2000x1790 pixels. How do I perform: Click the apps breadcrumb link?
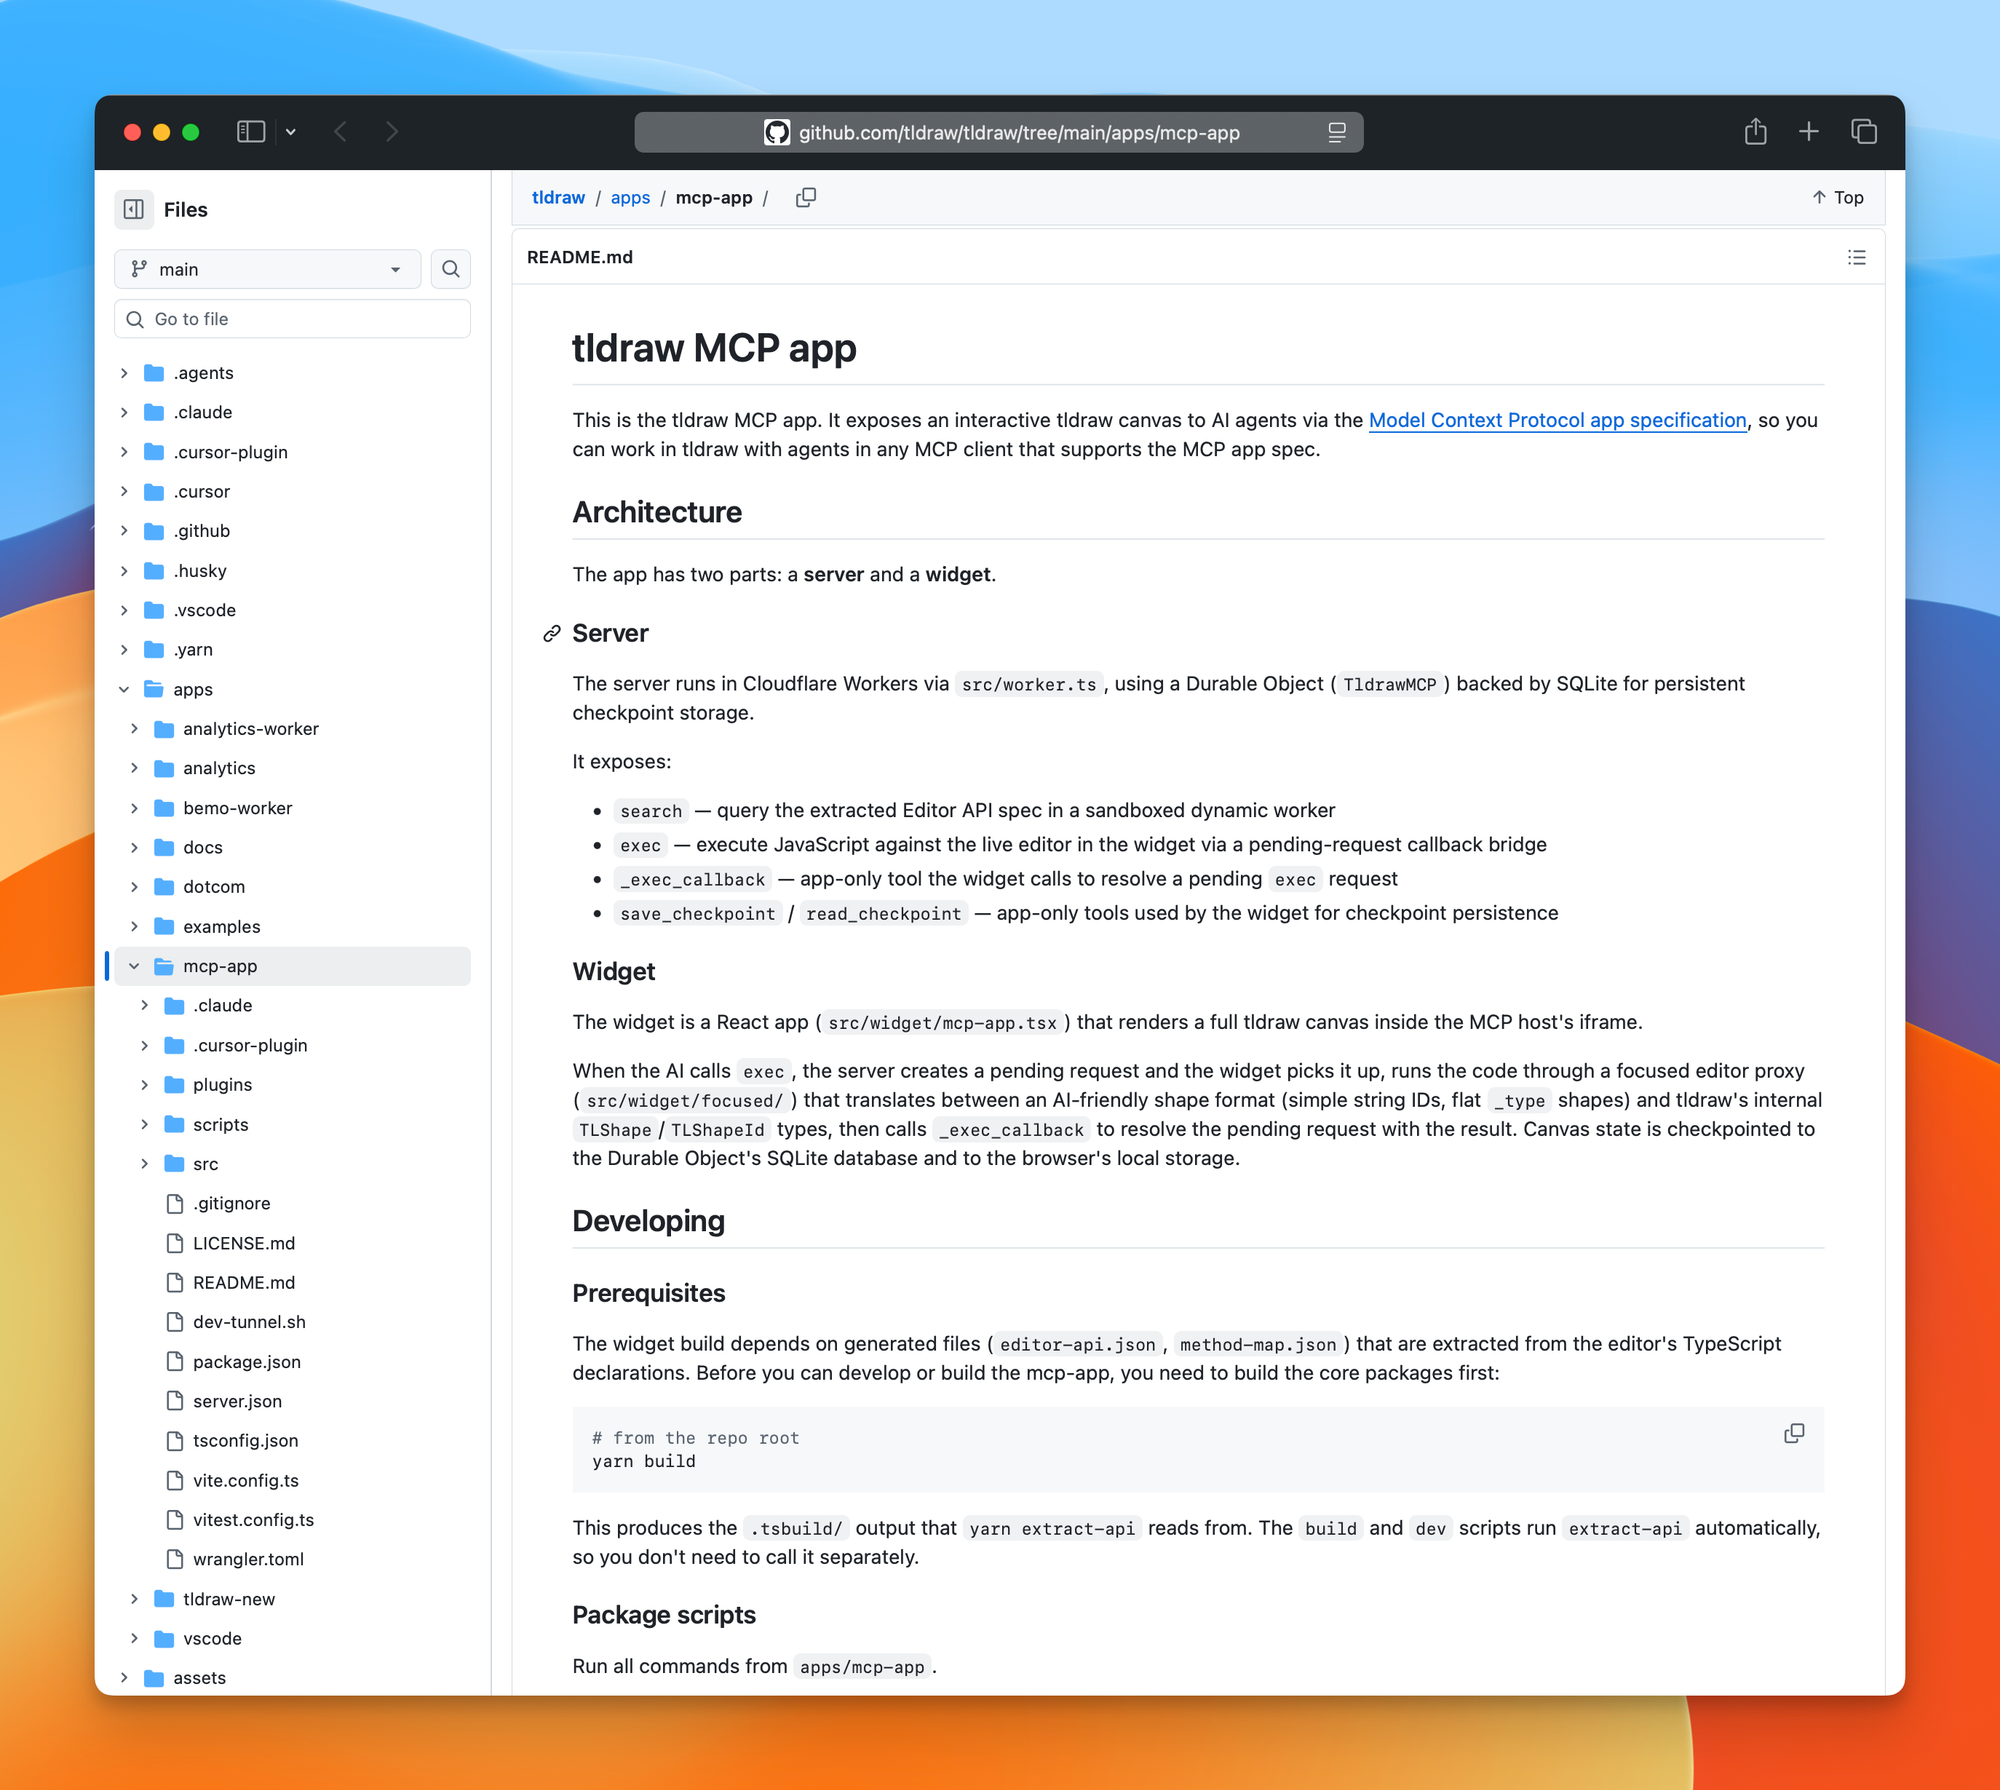(x=630, y=198)
